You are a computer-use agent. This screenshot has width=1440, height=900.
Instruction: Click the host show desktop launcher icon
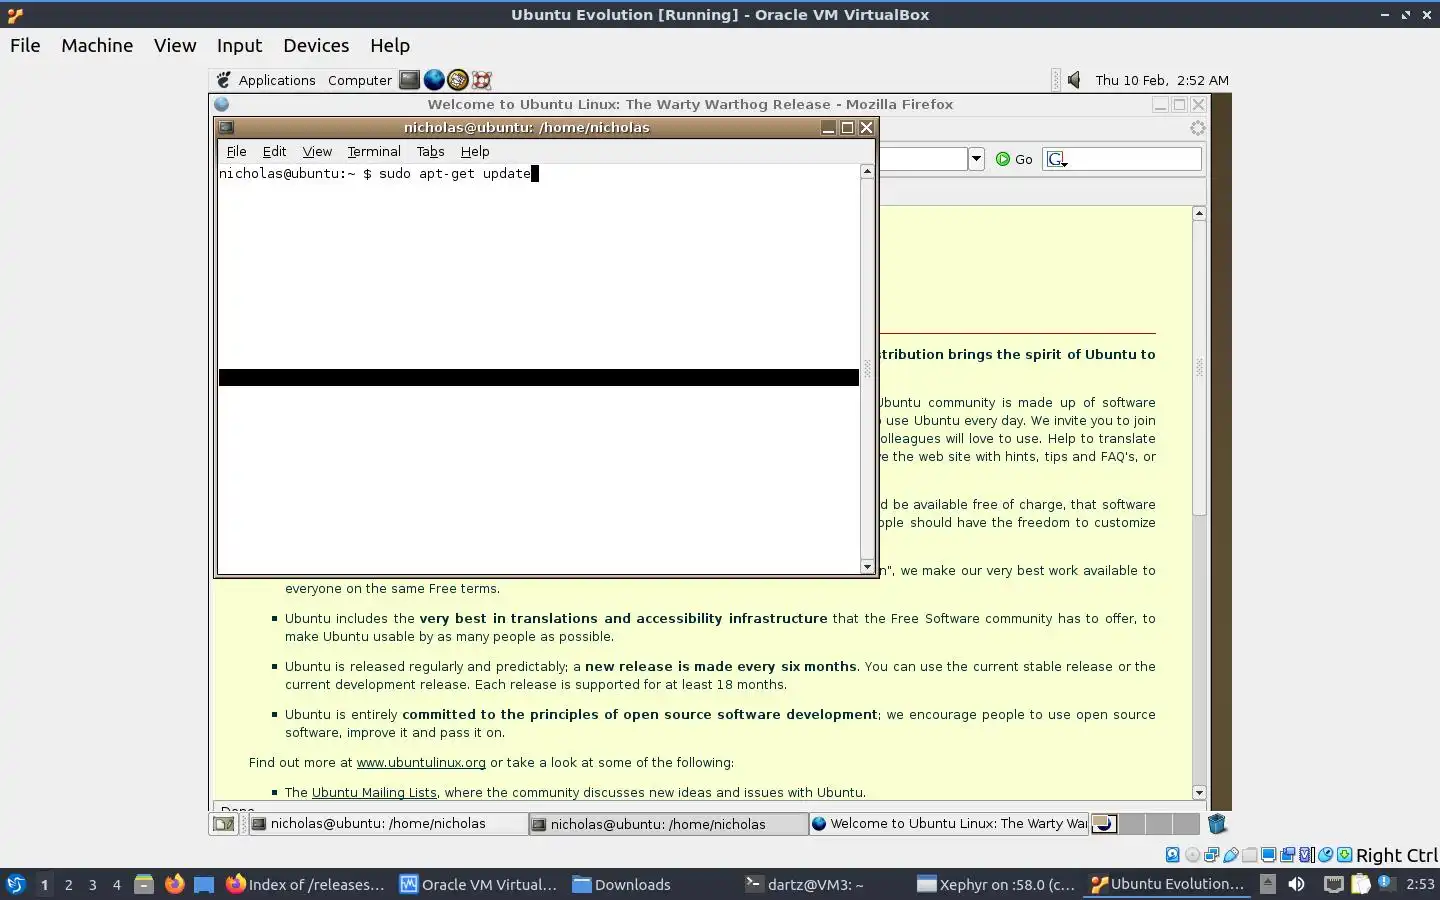click(204, 884)
